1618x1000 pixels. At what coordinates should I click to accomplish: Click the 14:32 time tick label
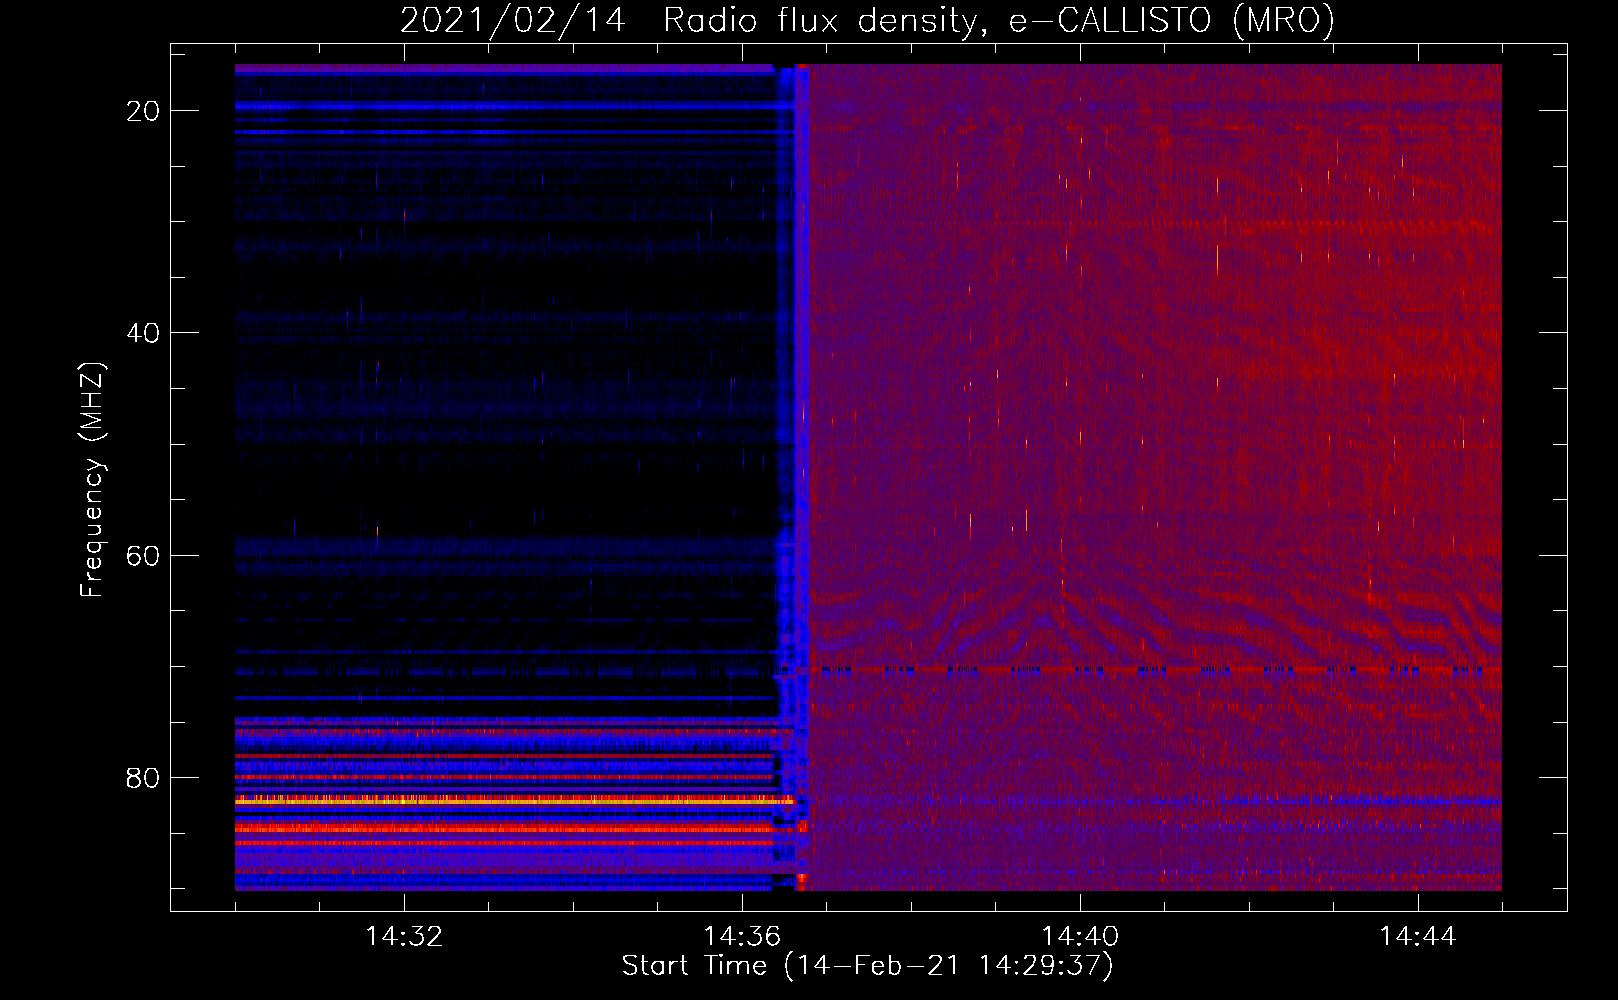(x=404, y=936)
